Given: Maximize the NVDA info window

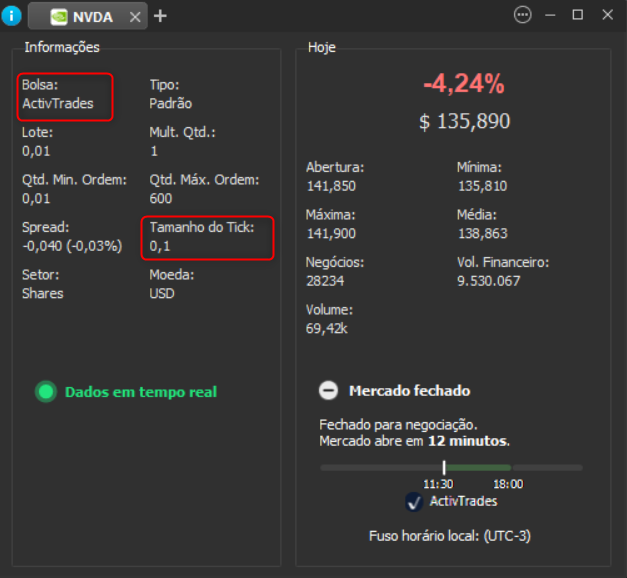Looking at the screenshot, I should [577, 15].
